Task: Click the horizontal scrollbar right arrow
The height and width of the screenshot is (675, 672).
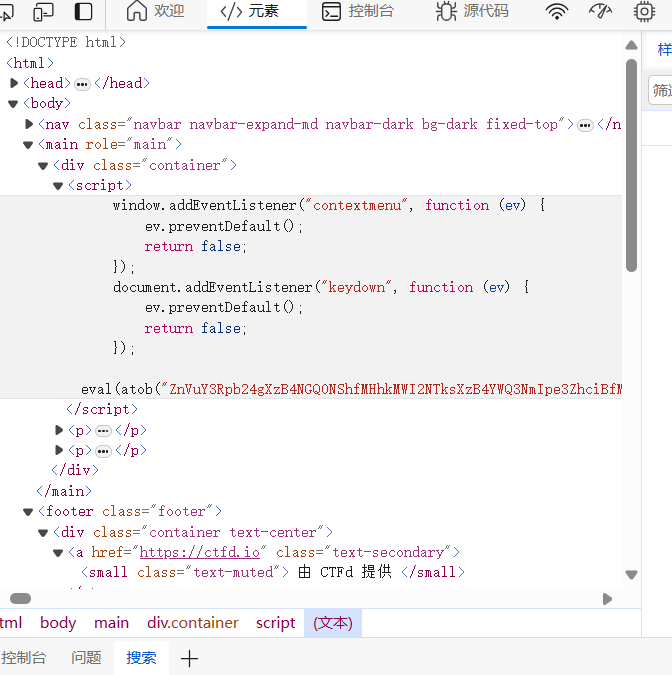Action: tap(607, 599)
